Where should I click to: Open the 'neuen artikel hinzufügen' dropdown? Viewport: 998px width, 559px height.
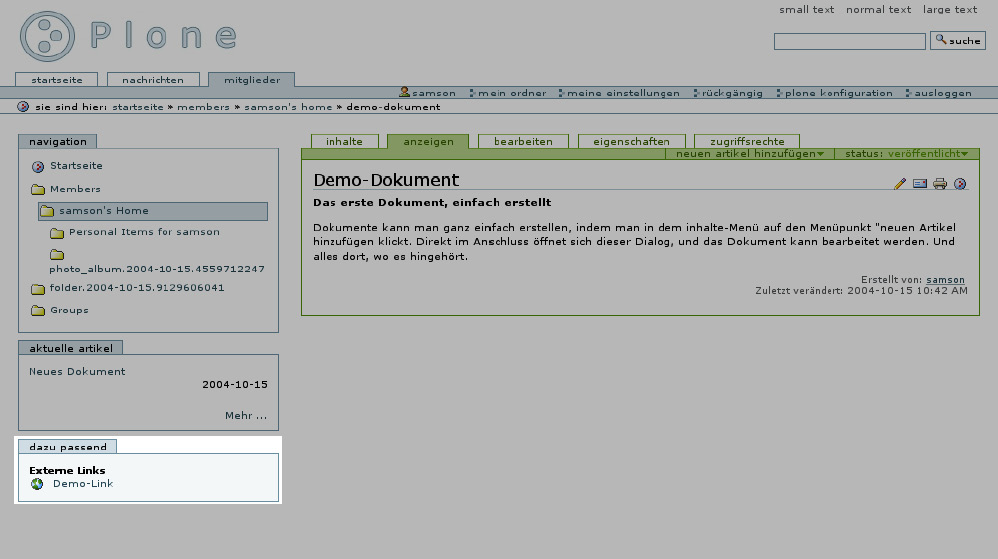point(750,154)
